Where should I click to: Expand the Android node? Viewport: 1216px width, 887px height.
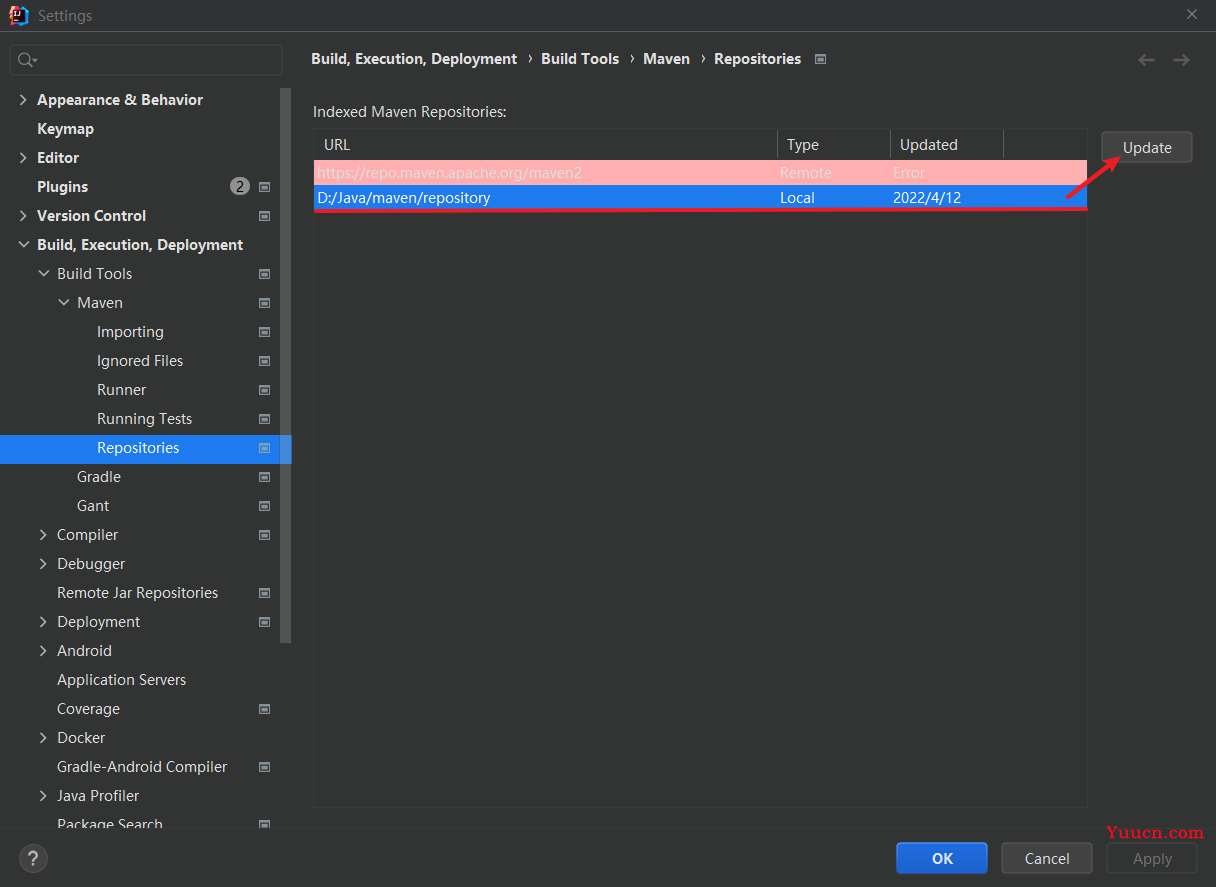point(43,651)
